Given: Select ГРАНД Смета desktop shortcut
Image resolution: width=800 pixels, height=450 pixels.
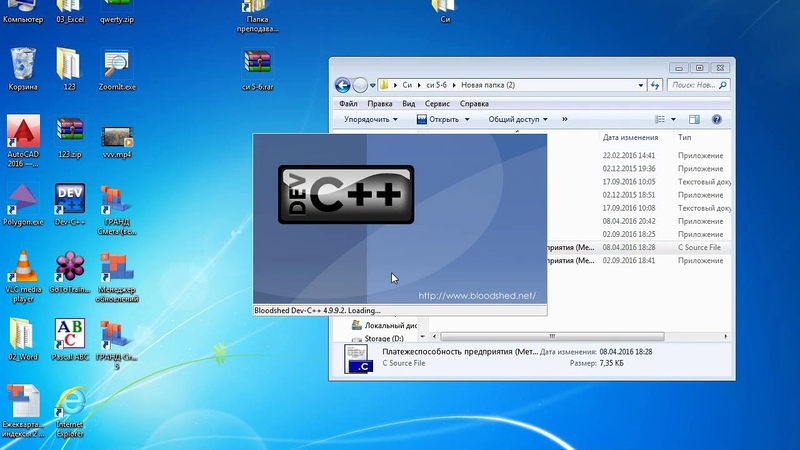Looking at the screenshot, I should [117, 209].
